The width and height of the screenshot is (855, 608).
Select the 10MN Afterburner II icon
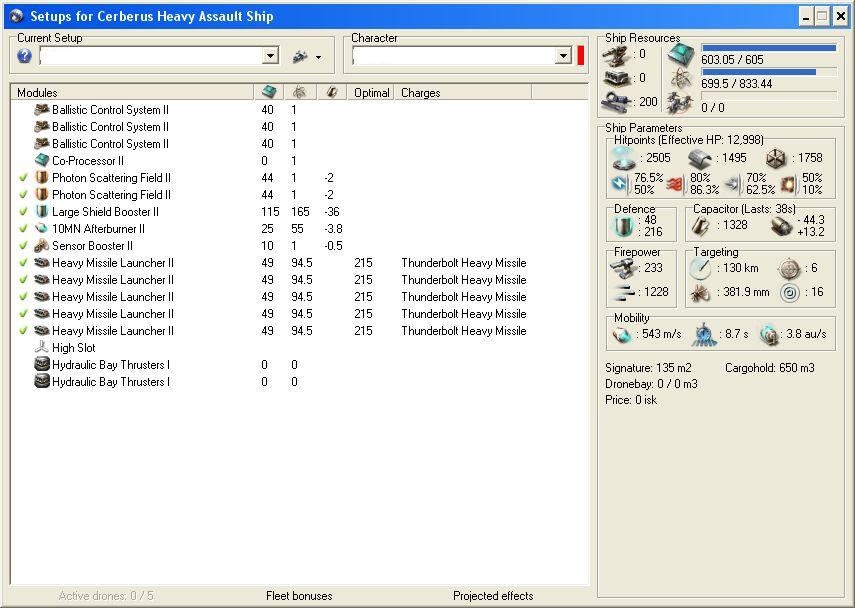coord(42,228)
